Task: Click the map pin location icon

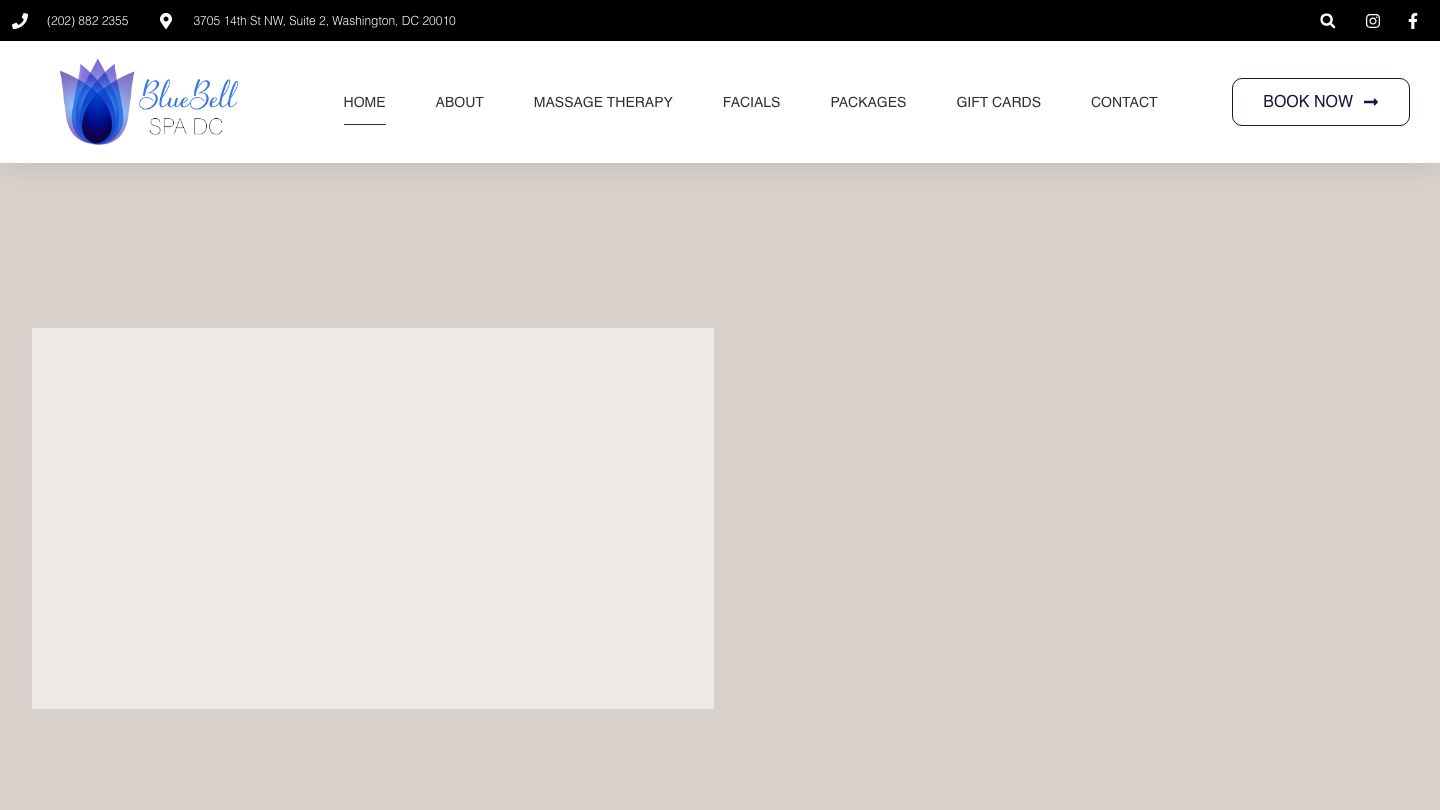Action: [166, 21]
